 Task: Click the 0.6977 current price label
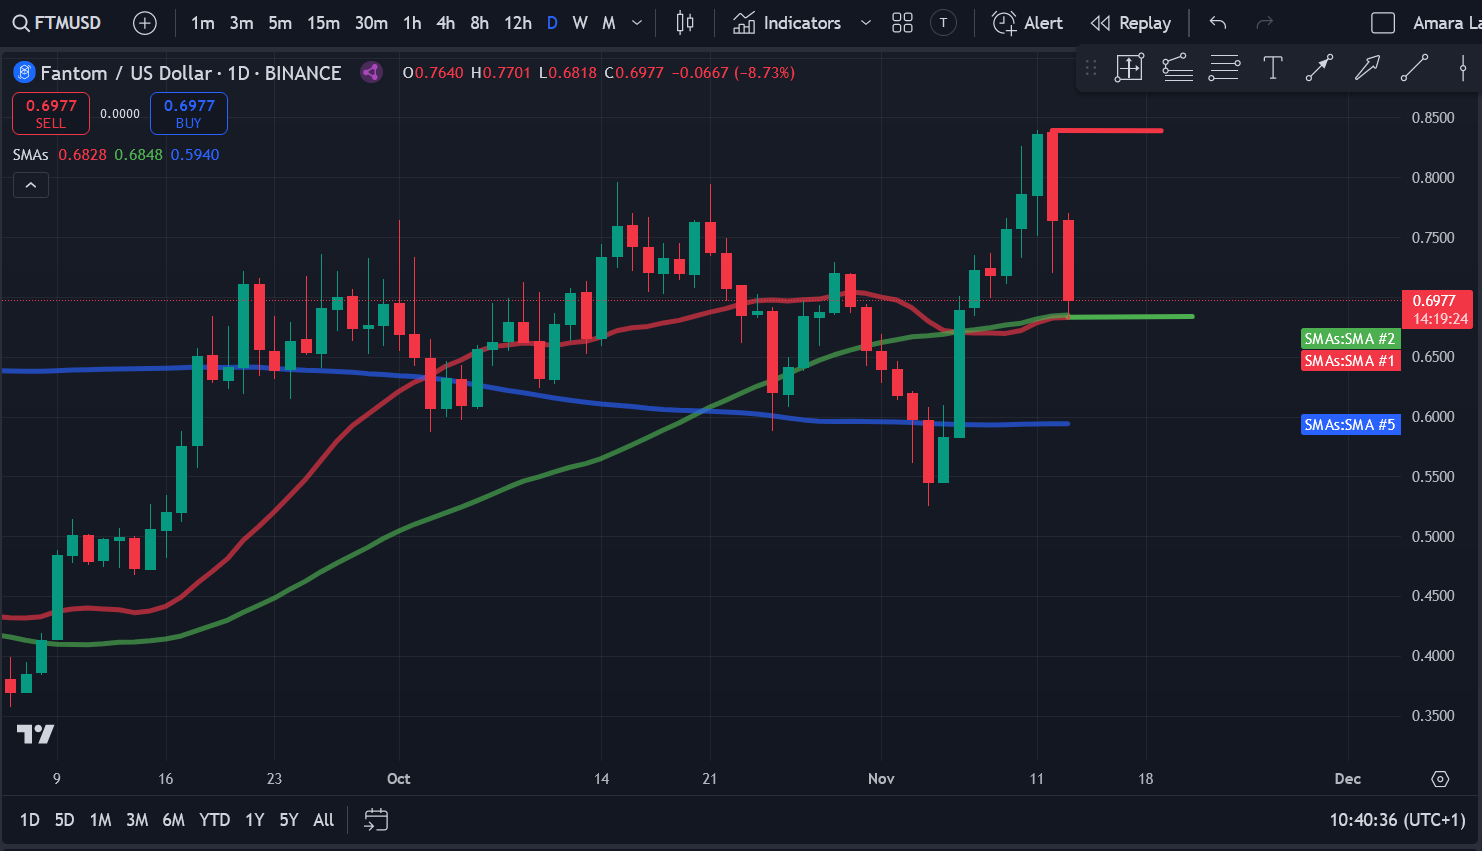tap(1436, 309)
